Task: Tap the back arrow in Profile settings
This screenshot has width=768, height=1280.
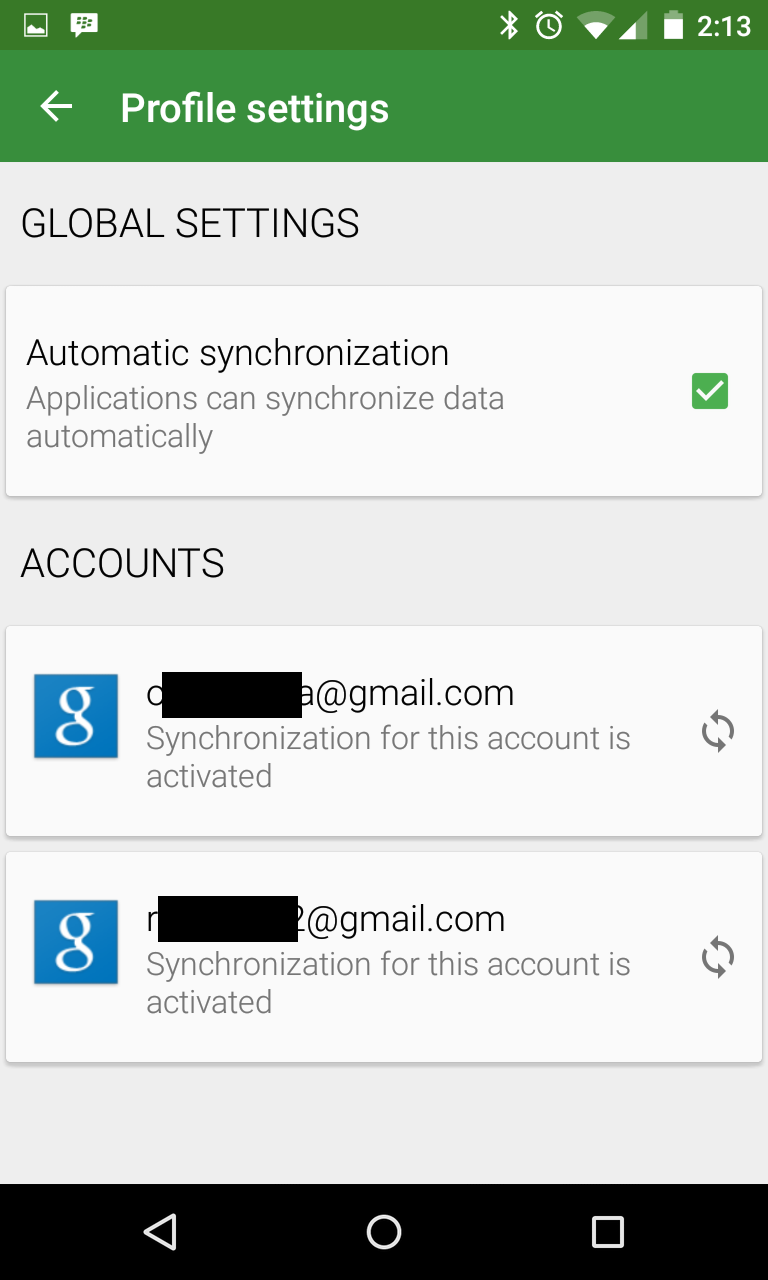Action: pyautogui.click(x=57, y=107)
